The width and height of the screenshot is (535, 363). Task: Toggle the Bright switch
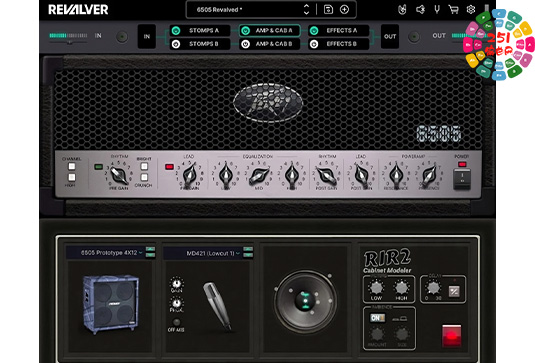coord(144,166)
